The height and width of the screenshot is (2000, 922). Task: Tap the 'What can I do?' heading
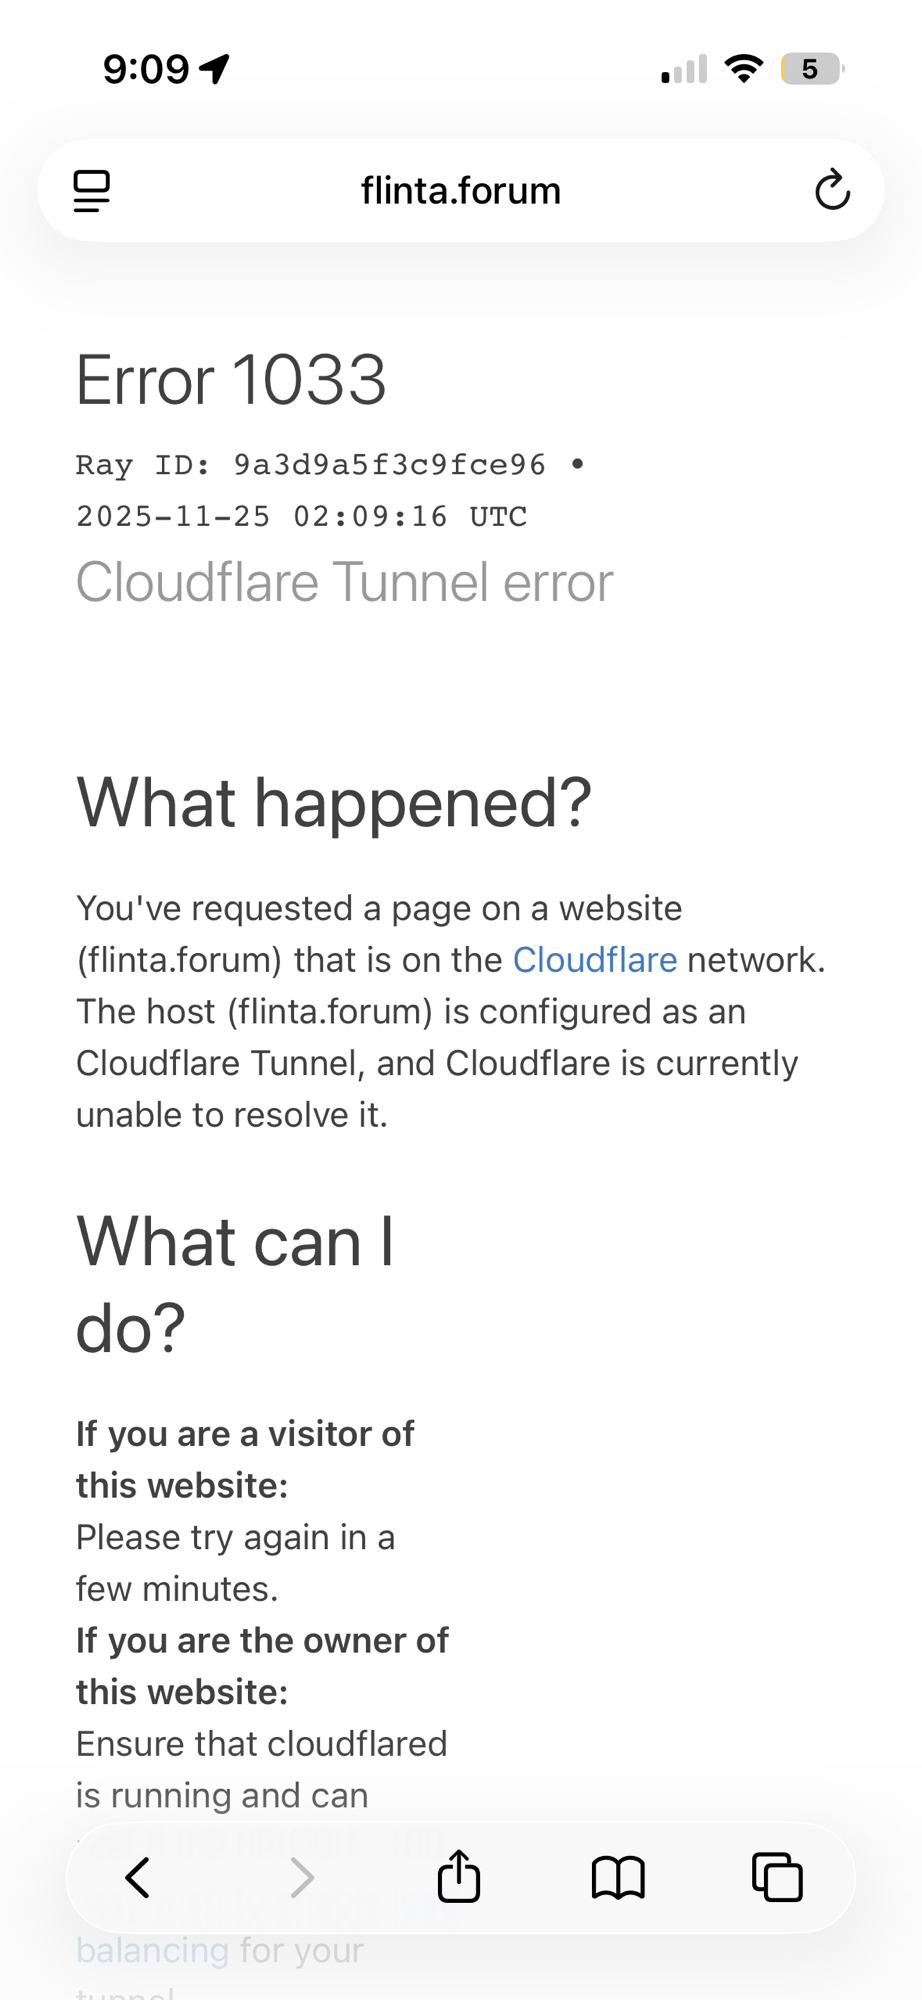click(235, 1284)
